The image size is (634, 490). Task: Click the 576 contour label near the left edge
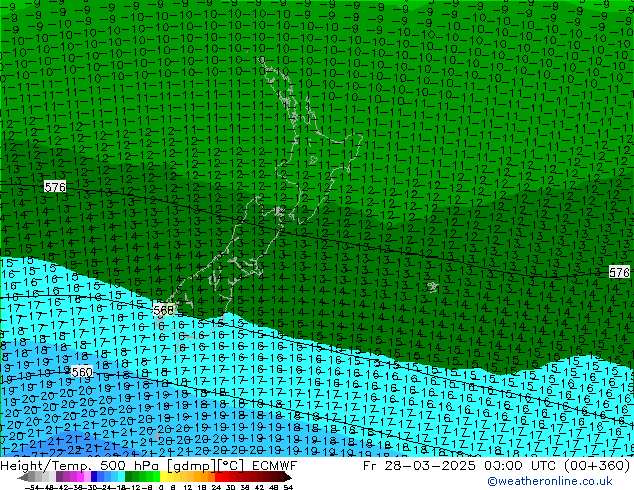pyautogui.click(x=55, y=187)
